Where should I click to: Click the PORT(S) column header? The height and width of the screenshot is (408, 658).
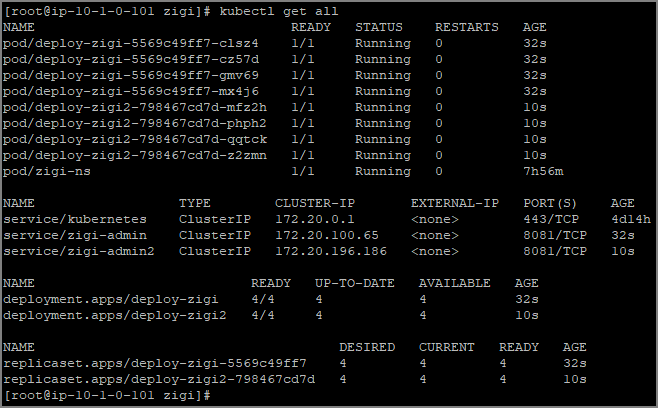pyautogui.click(x=550, y=203)
